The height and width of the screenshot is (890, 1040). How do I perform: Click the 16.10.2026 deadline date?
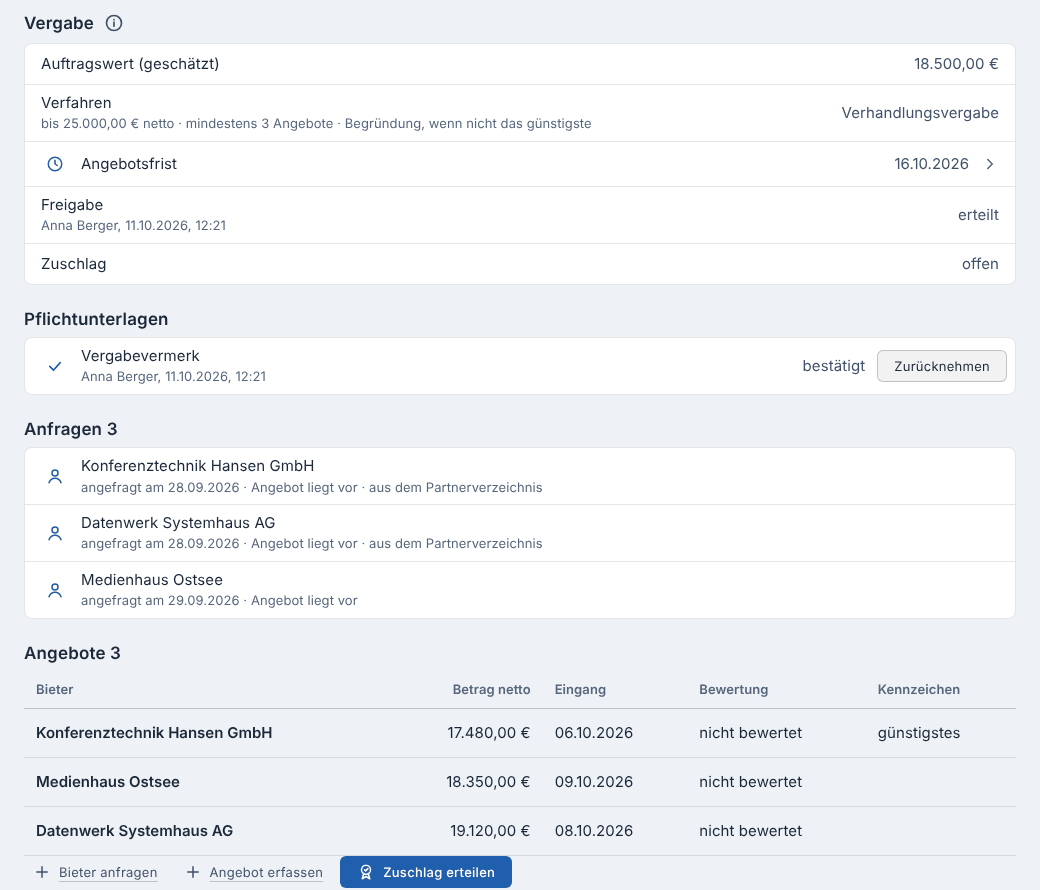click(931, 164)
